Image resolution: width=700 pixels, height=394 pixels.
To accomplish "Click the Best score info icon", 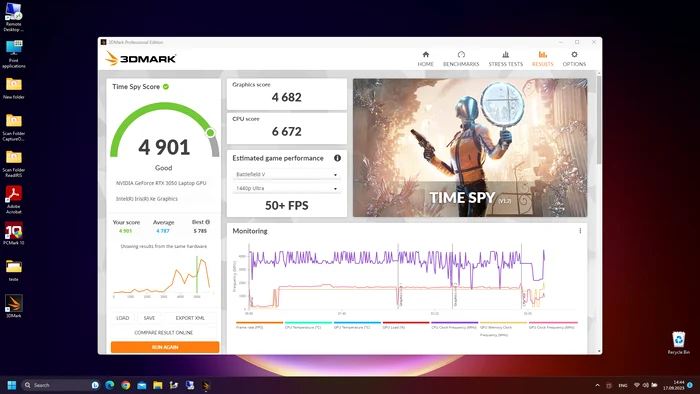I will click(208, 222).
